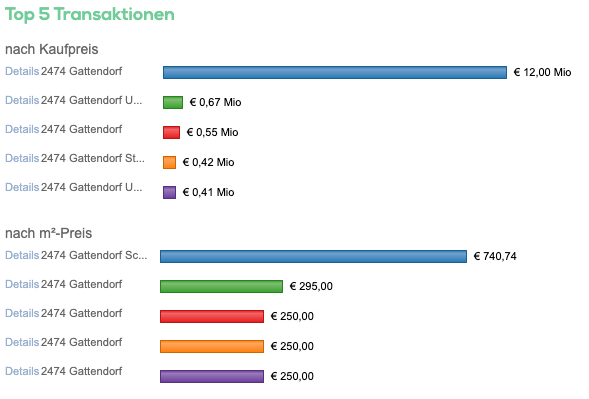589x399 pixels.
Task: Click the orange €250,00 bar
Action: pos(212,346)
